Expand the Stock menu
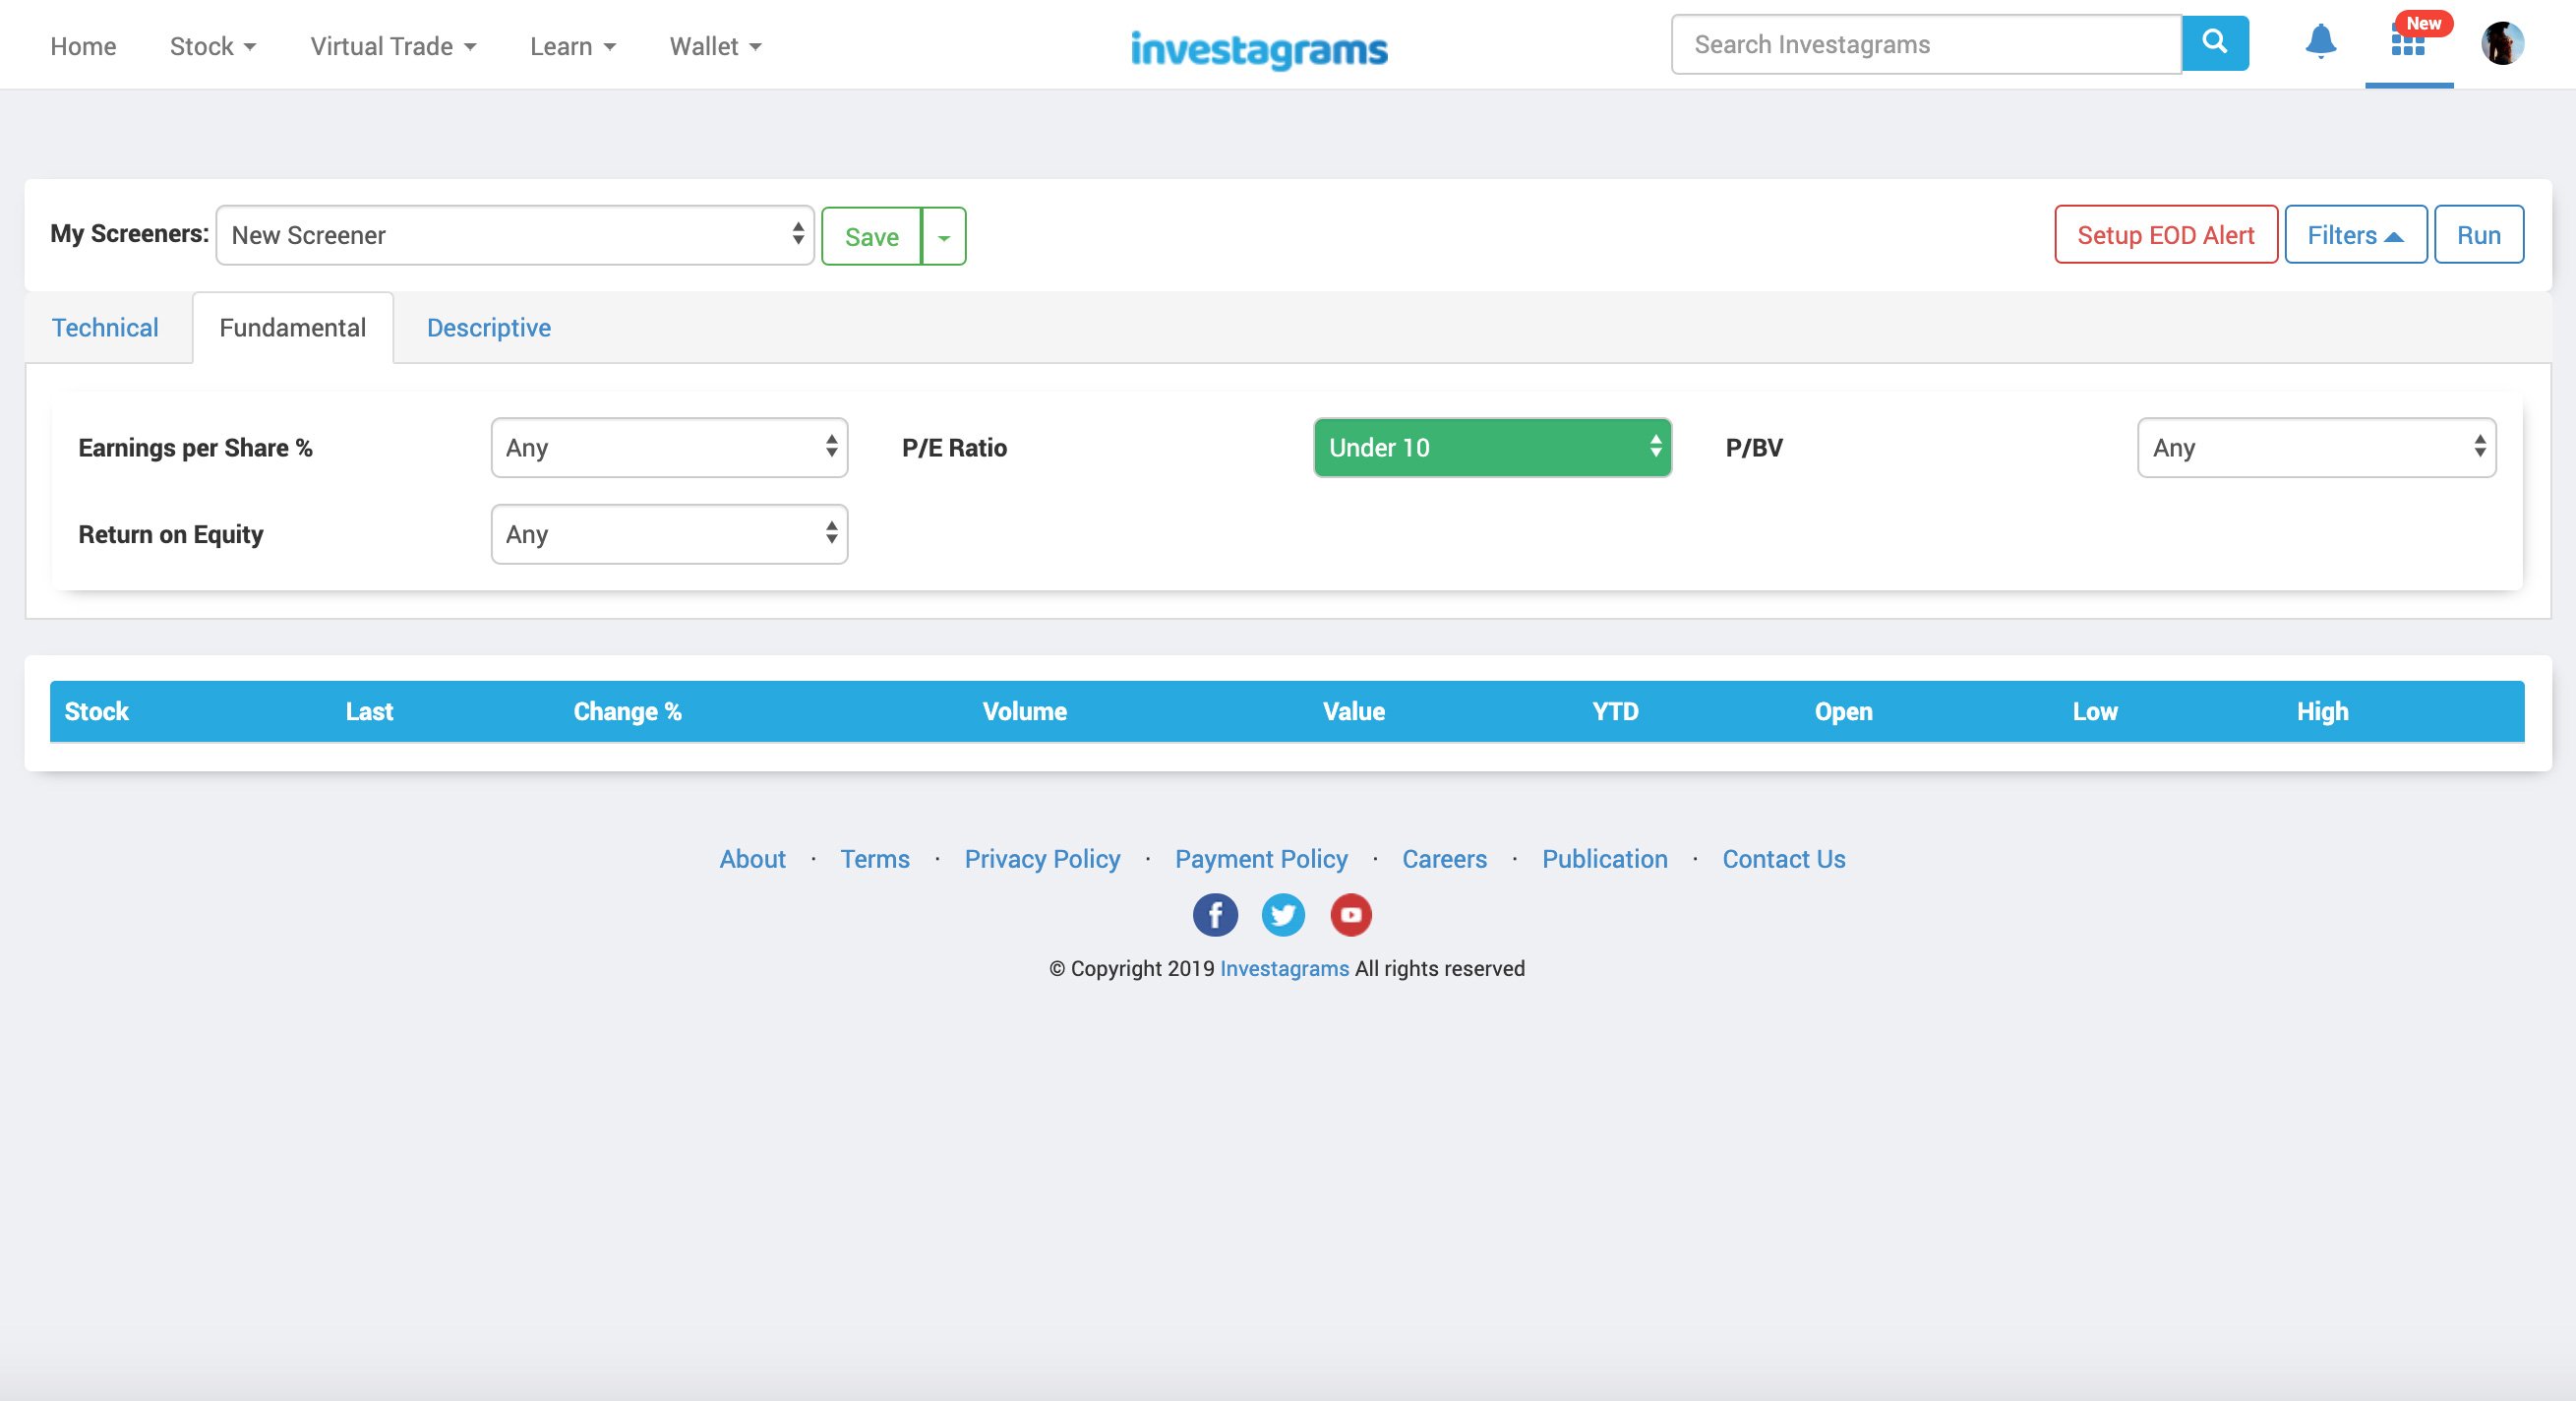The height and width of the screenshot is (1401, 2576). point(213,46)
